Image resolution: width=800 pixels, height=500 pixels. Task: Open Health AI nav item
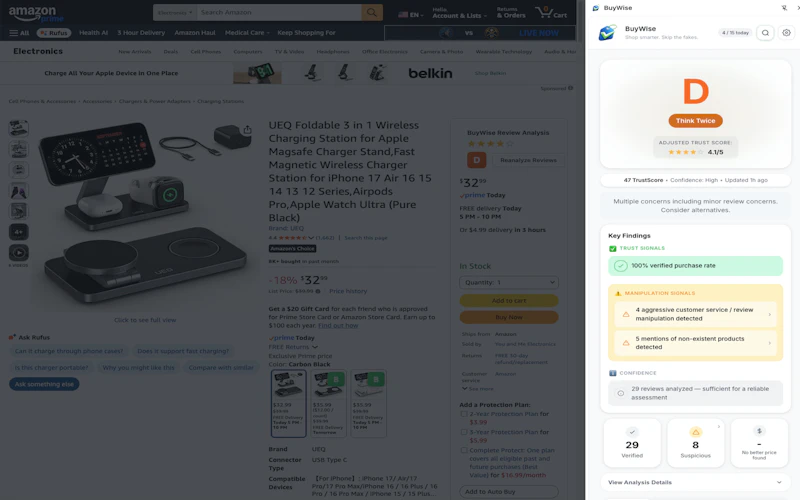point(93,33)
